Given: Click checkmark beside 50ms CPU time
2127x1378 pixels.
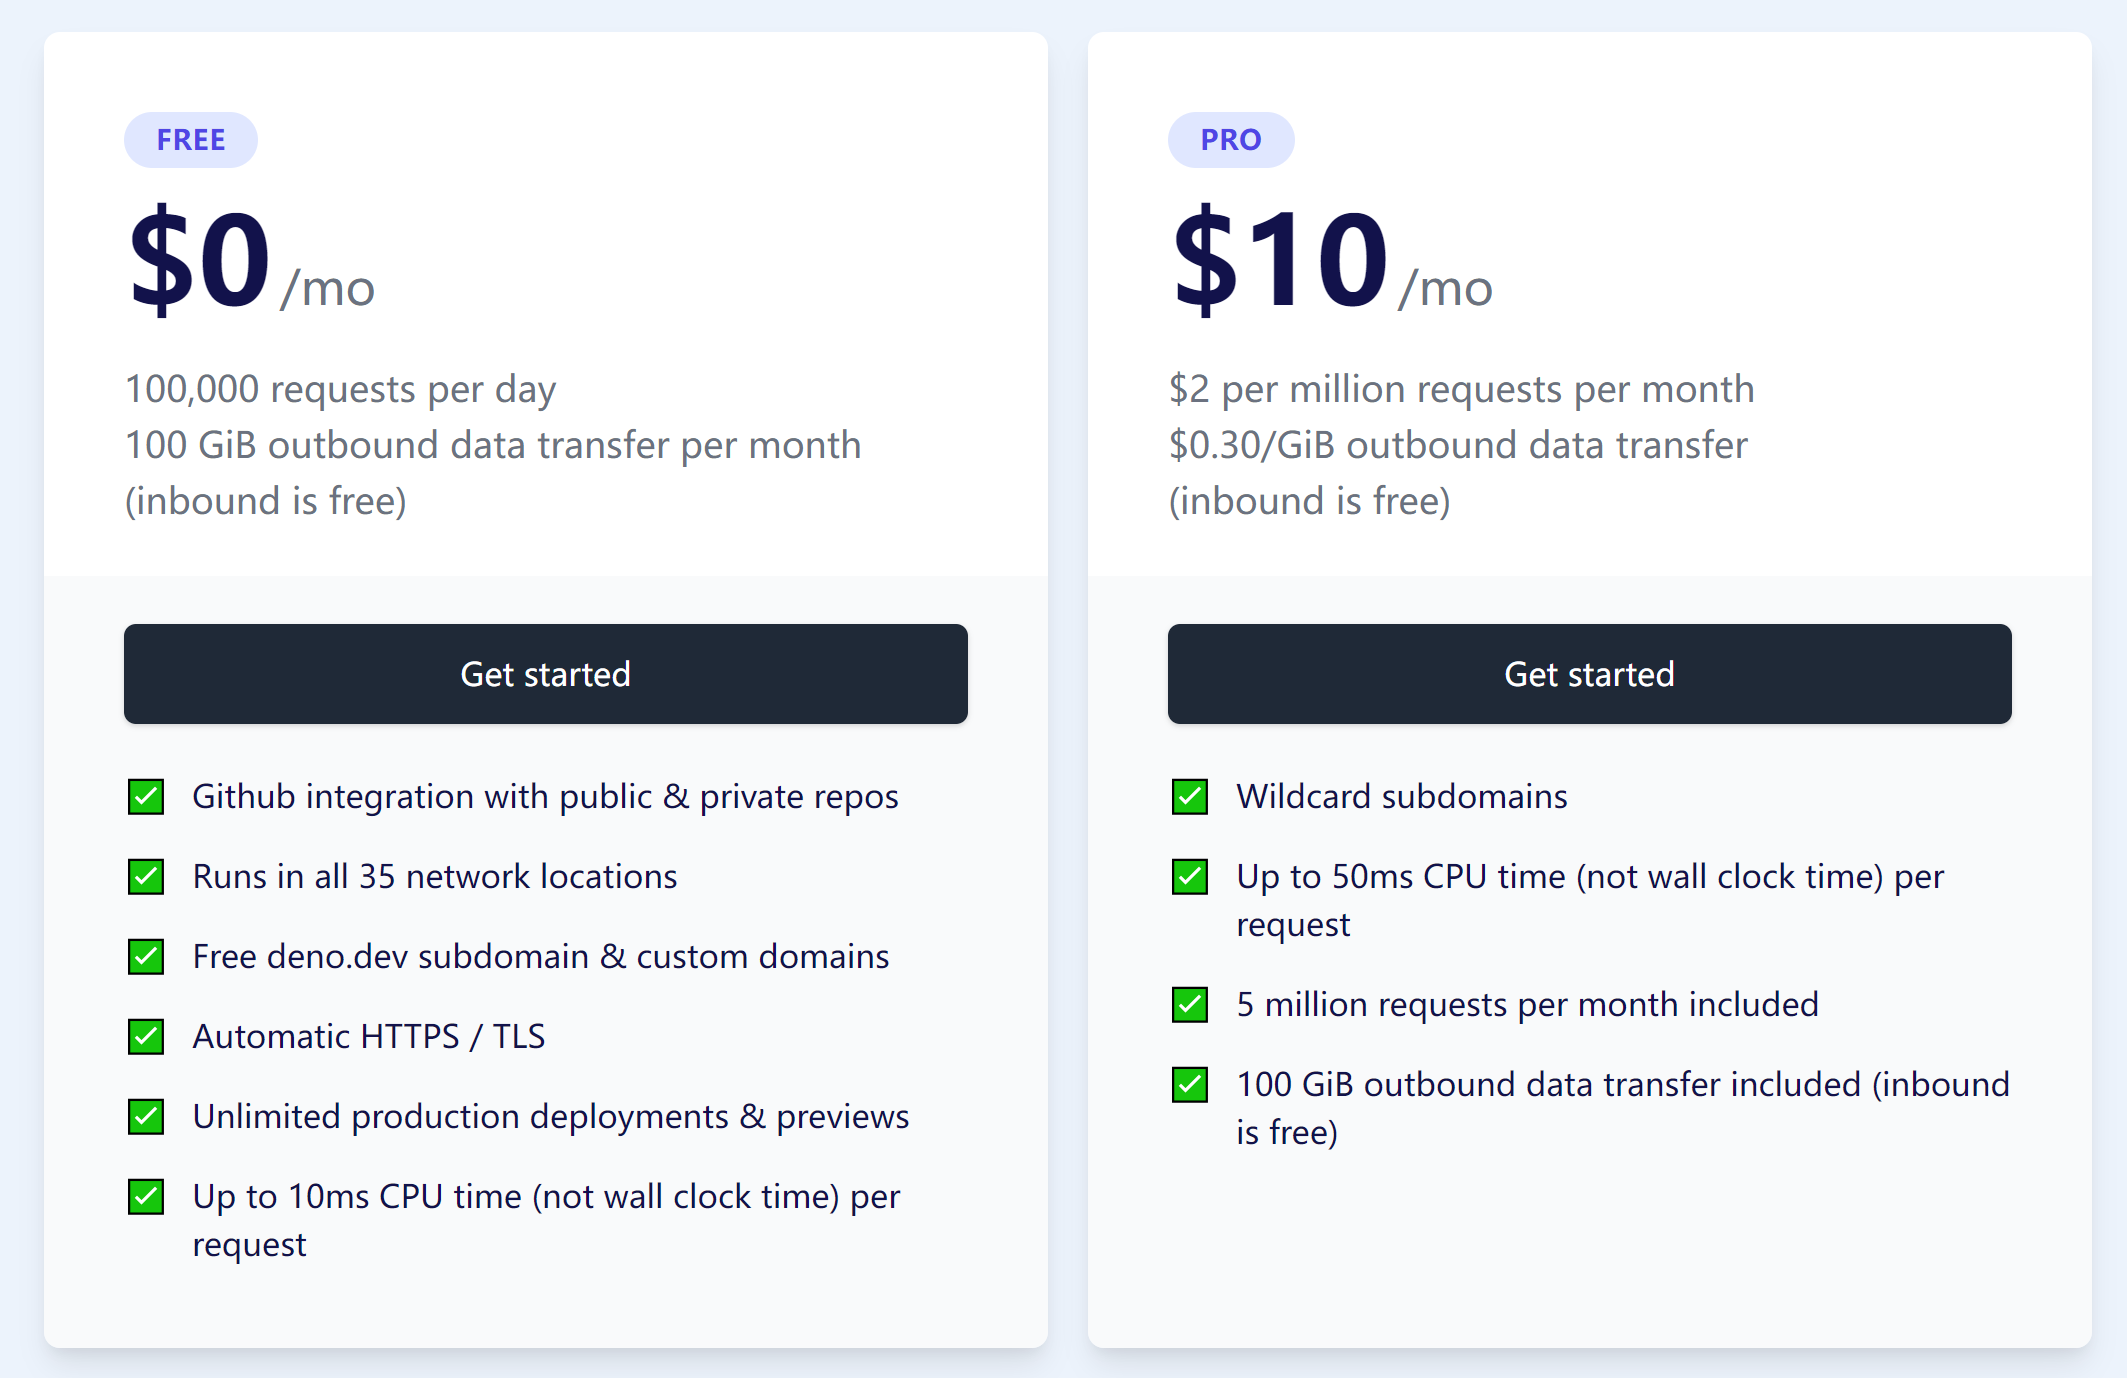Looking at the screenshot, I should pyautogui.click(x=1190, y=877).
